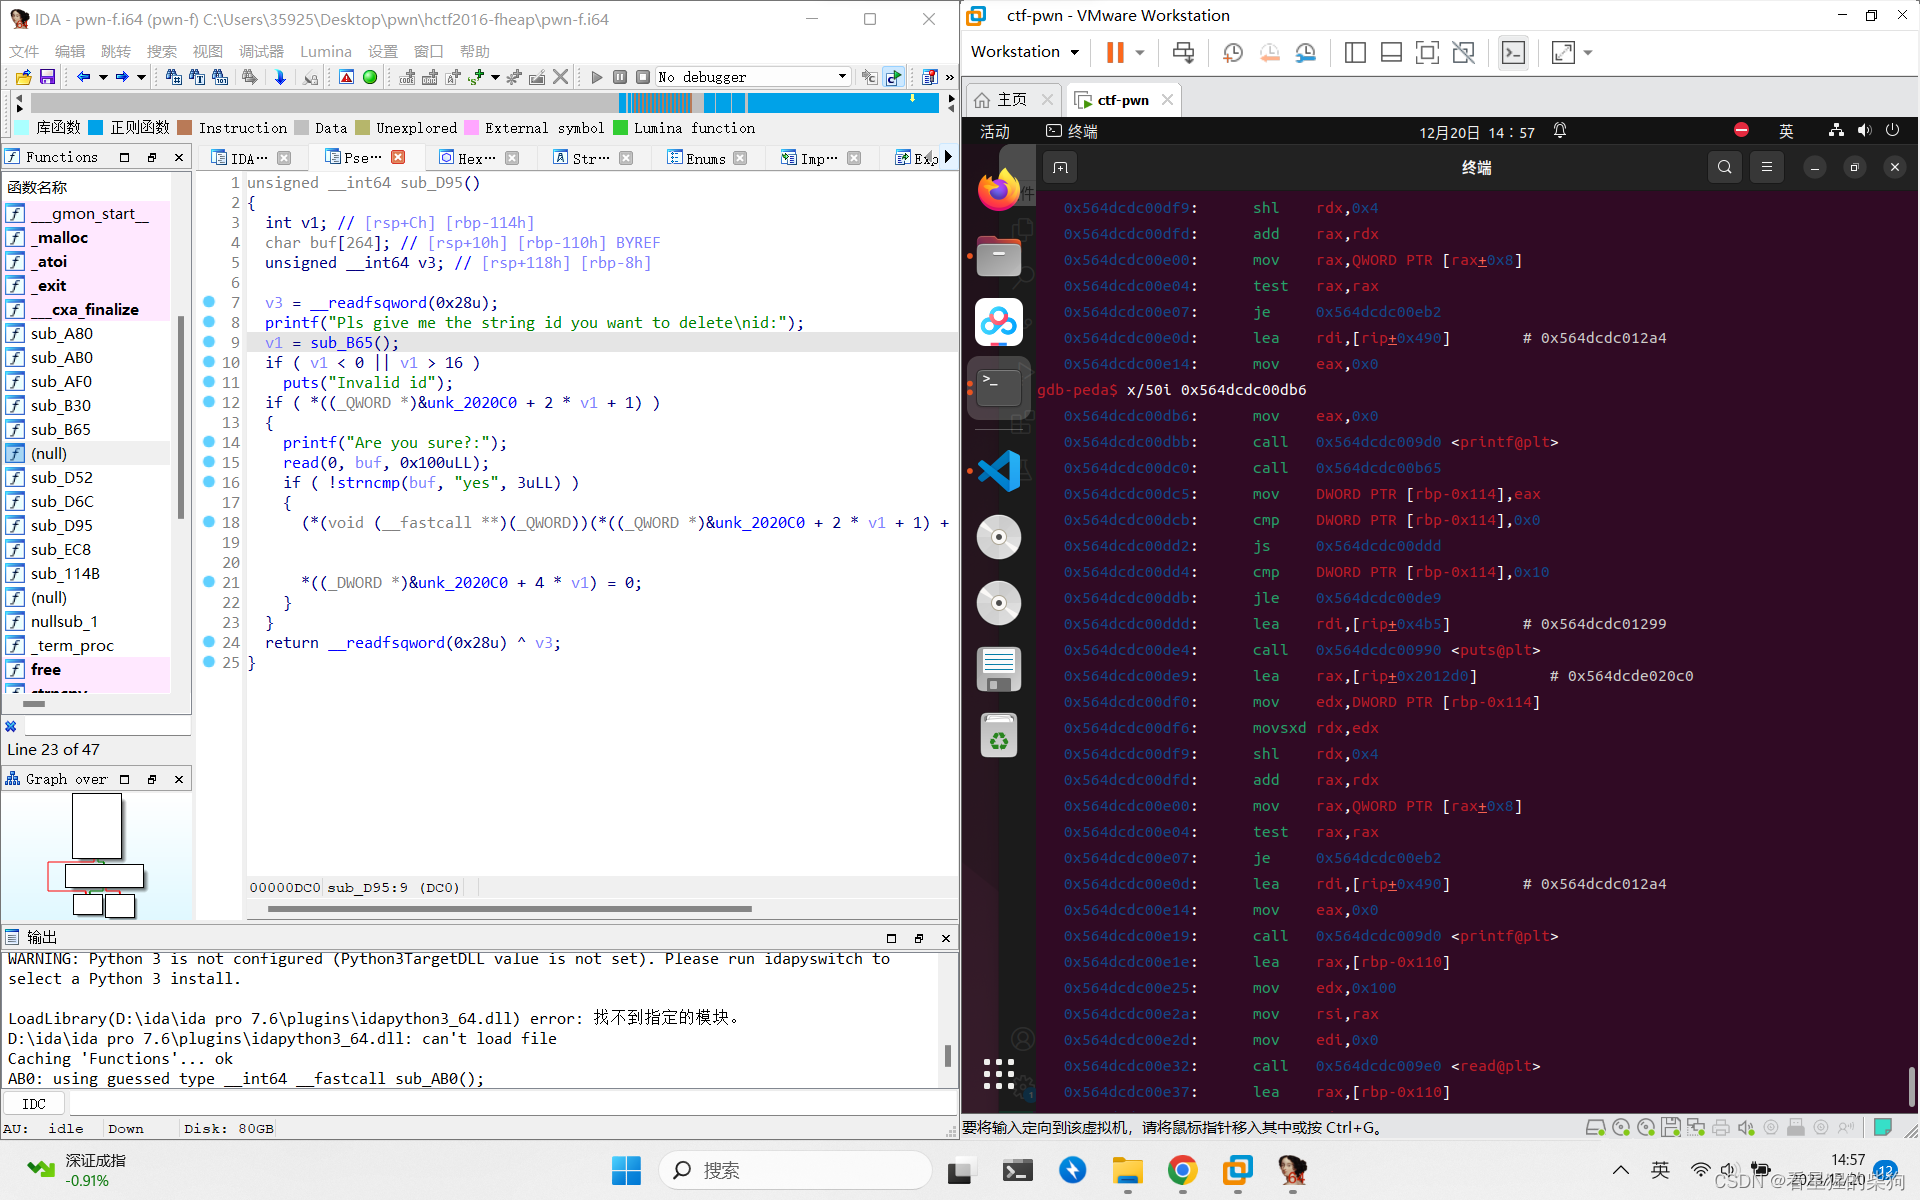The height and width of the screenshot is (1200, 1920).
Task: Toggle VMware console view icon
Action: pyautogui.click(x=1513, y=52)
